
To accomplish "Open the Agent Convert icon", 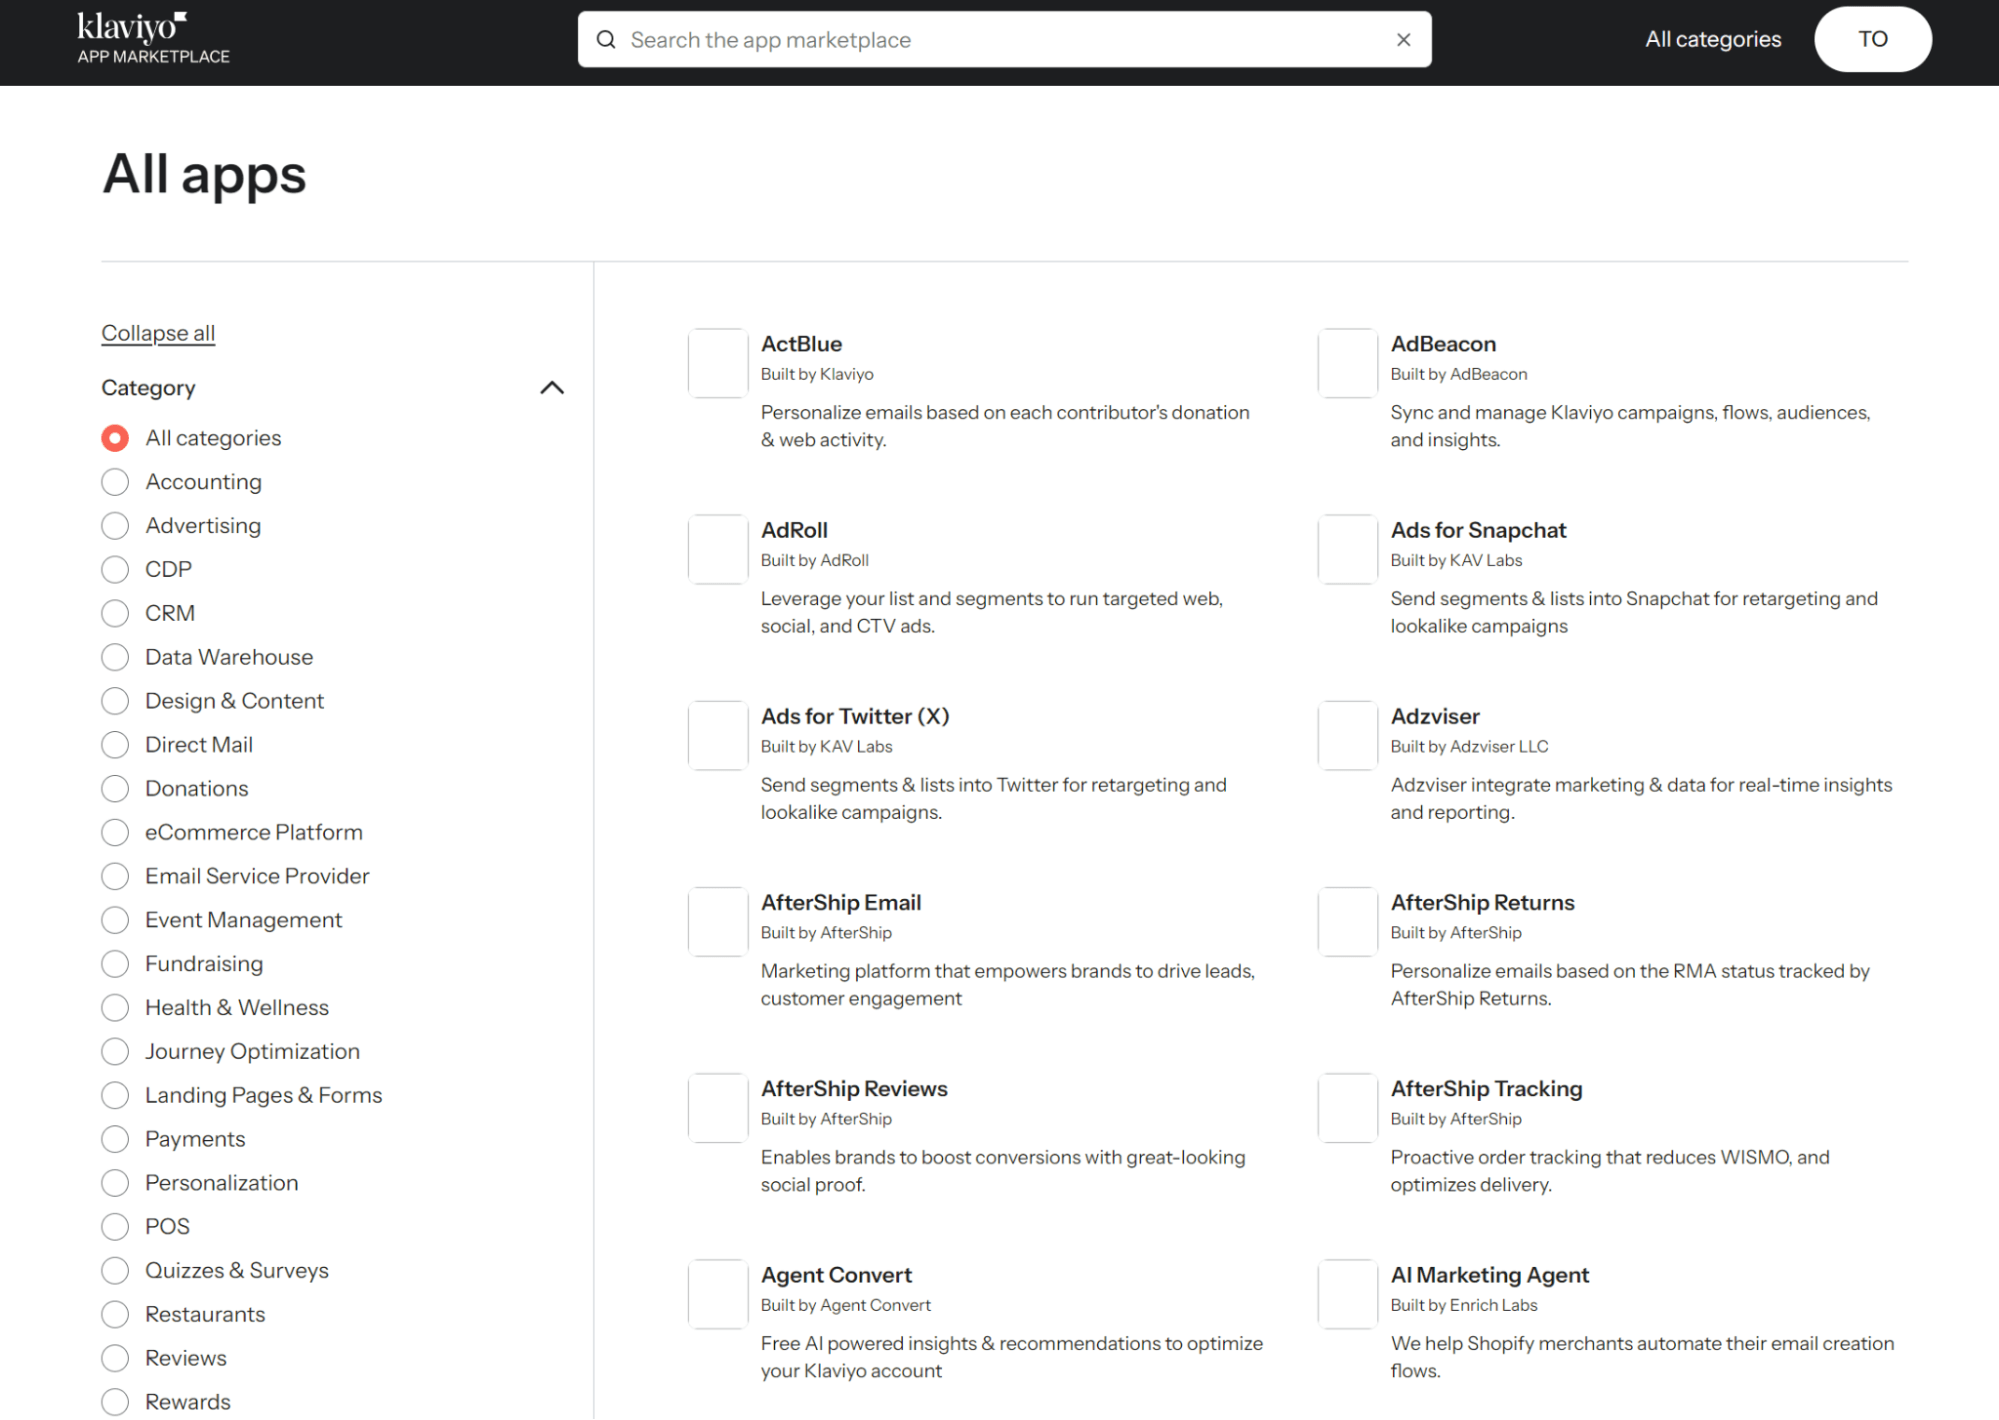I will click(x=718, y=1293).
